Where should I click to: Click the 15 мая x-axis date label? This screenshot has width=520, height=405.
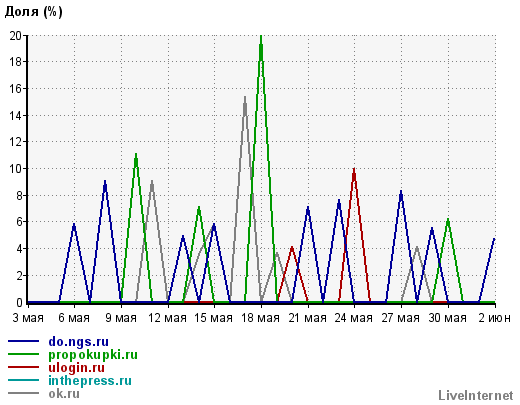click(x=213, y=318)
